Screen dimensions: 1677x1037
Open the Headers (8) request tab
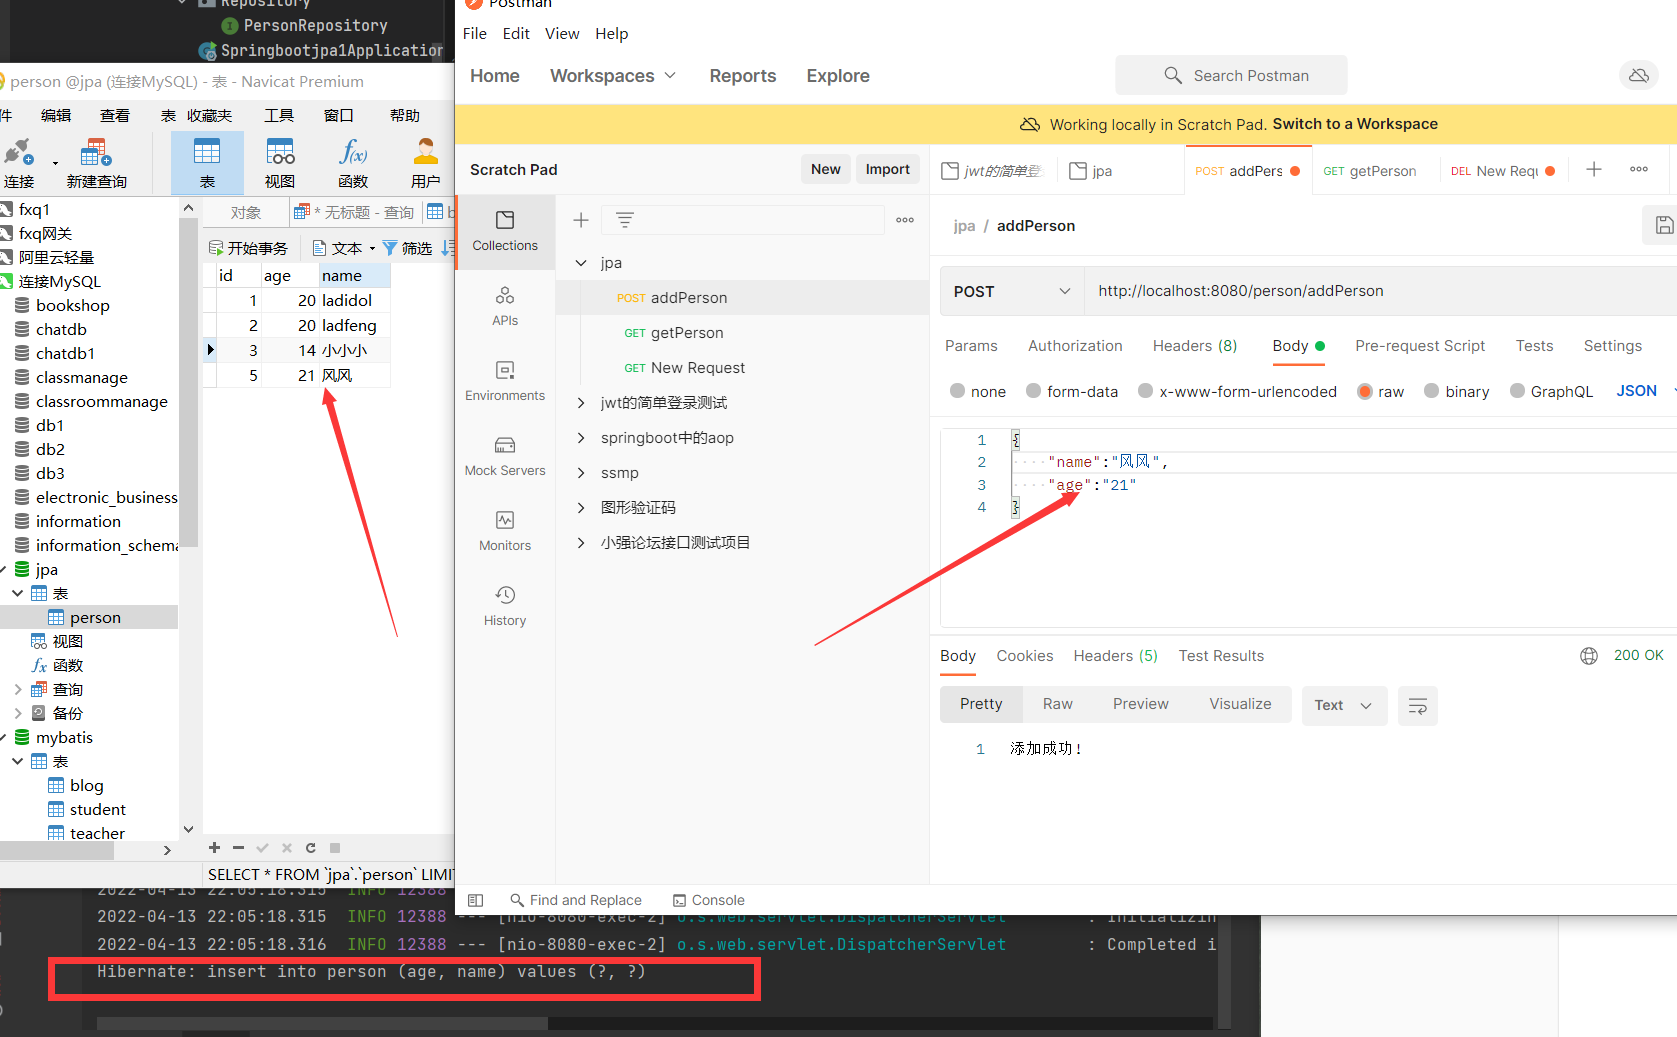1195,346
